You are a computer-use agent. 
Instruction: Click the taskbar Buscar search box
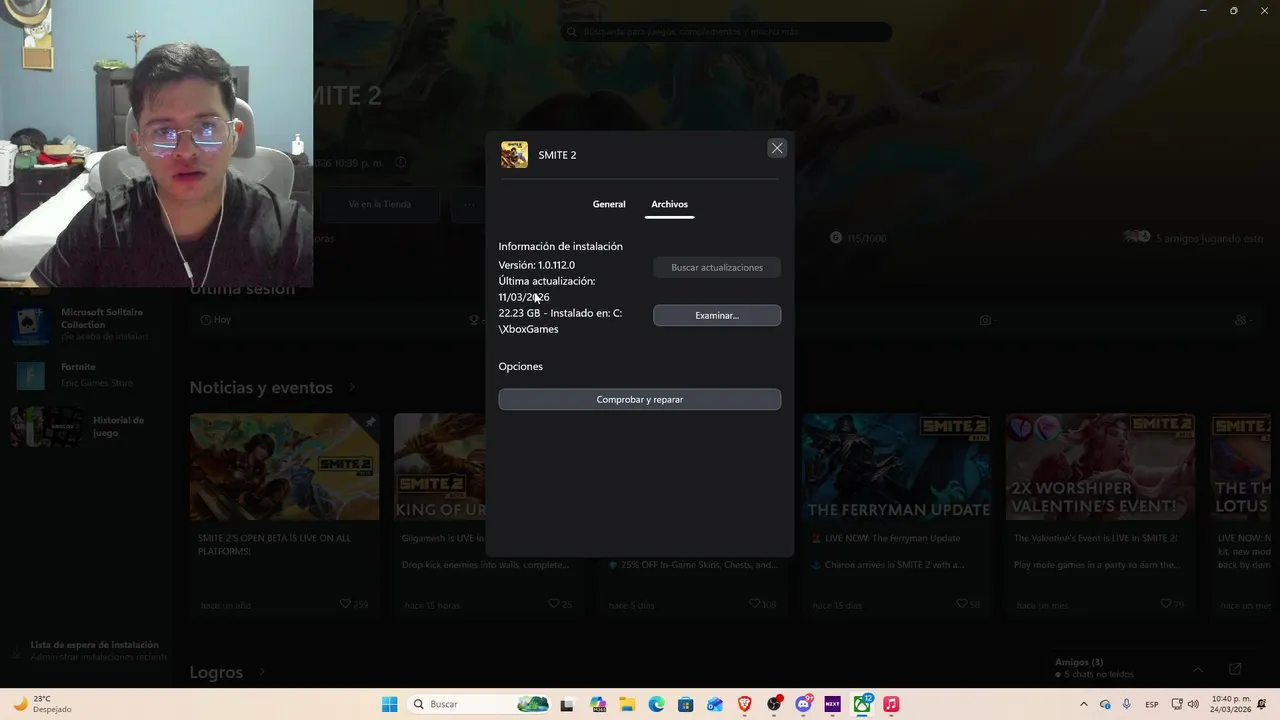[480, 704]
